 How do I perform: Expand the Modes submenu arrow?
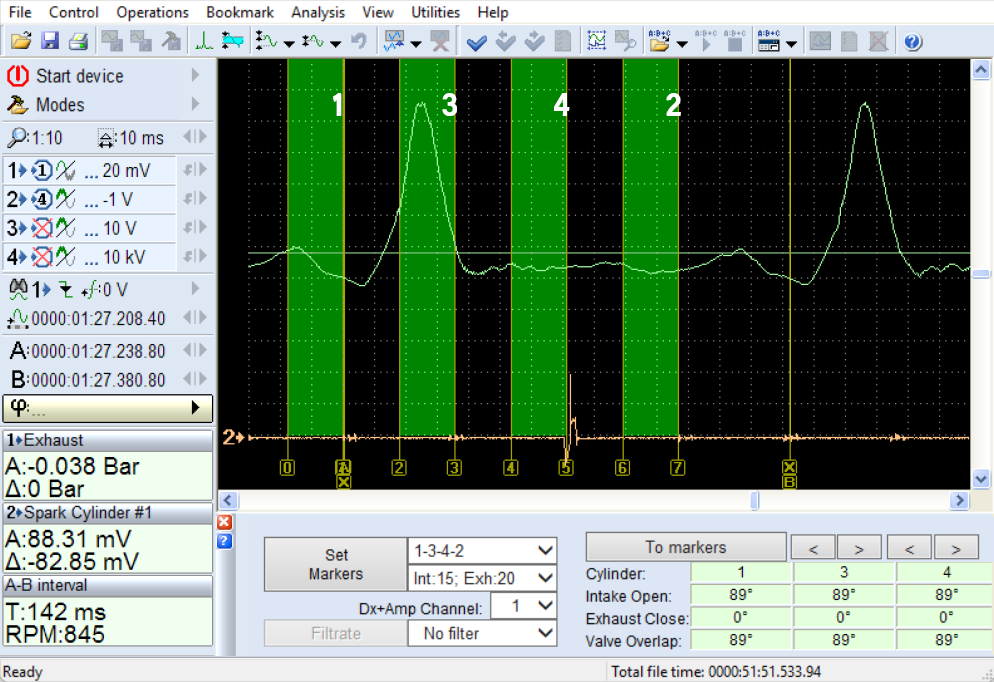pyautogui.click(x=195, y=104)
